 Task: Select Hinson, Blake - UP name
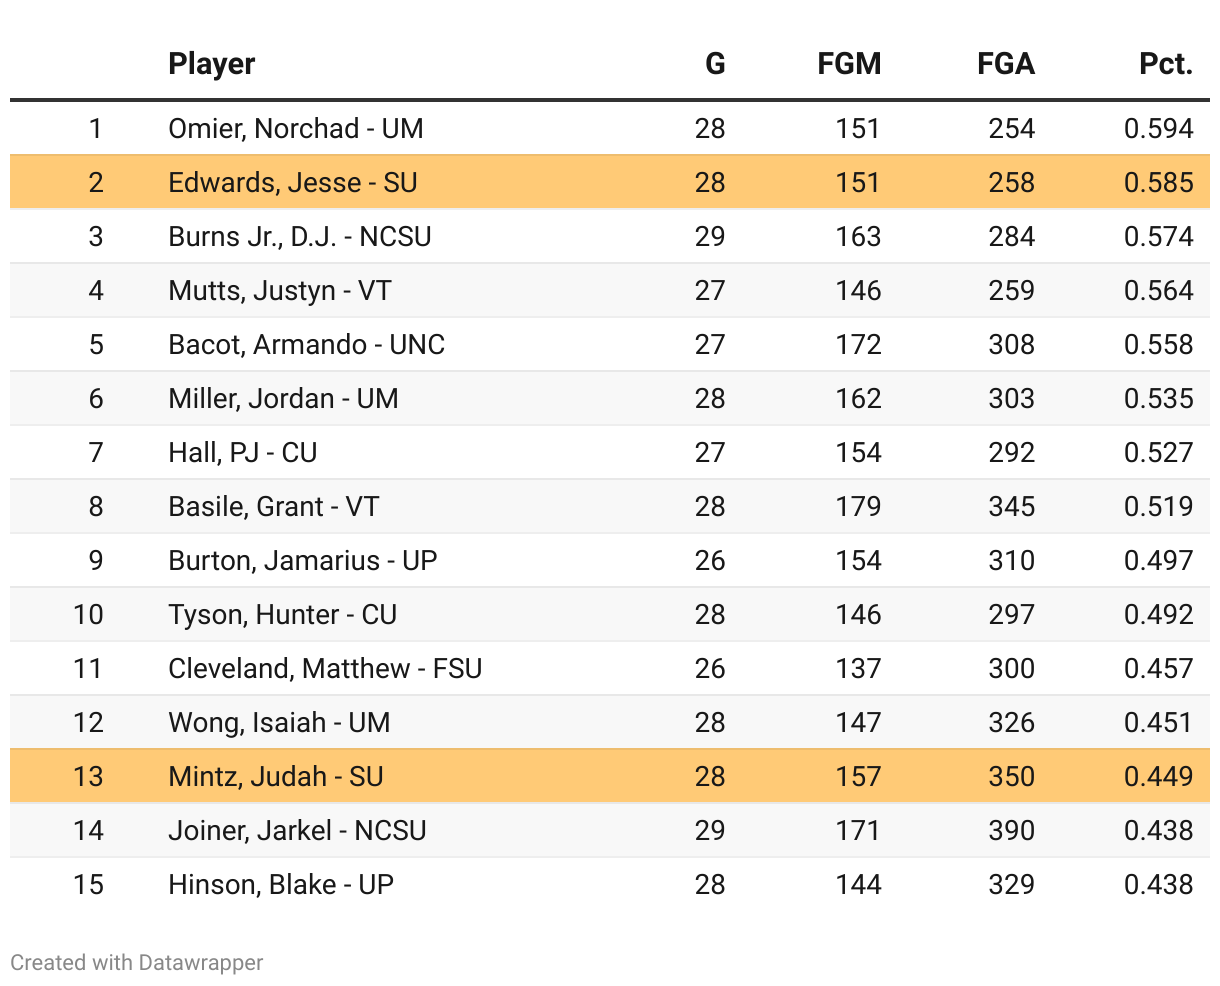[x=281, y=885]
